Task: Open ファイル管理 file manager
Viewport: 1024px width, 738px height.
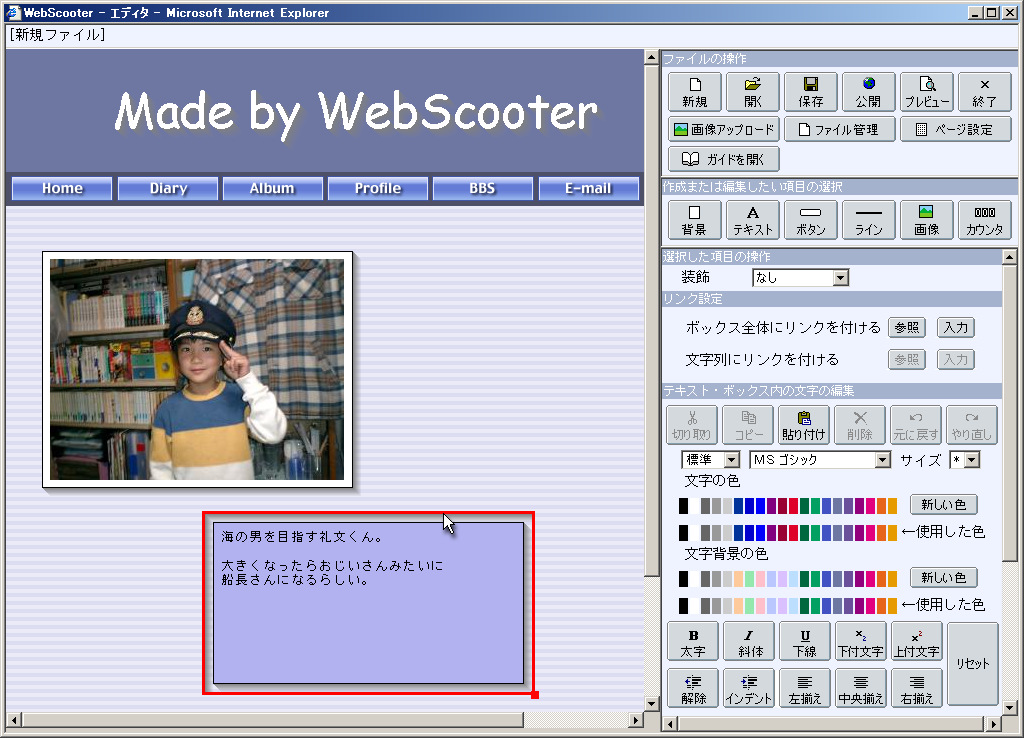Action: 839,129
